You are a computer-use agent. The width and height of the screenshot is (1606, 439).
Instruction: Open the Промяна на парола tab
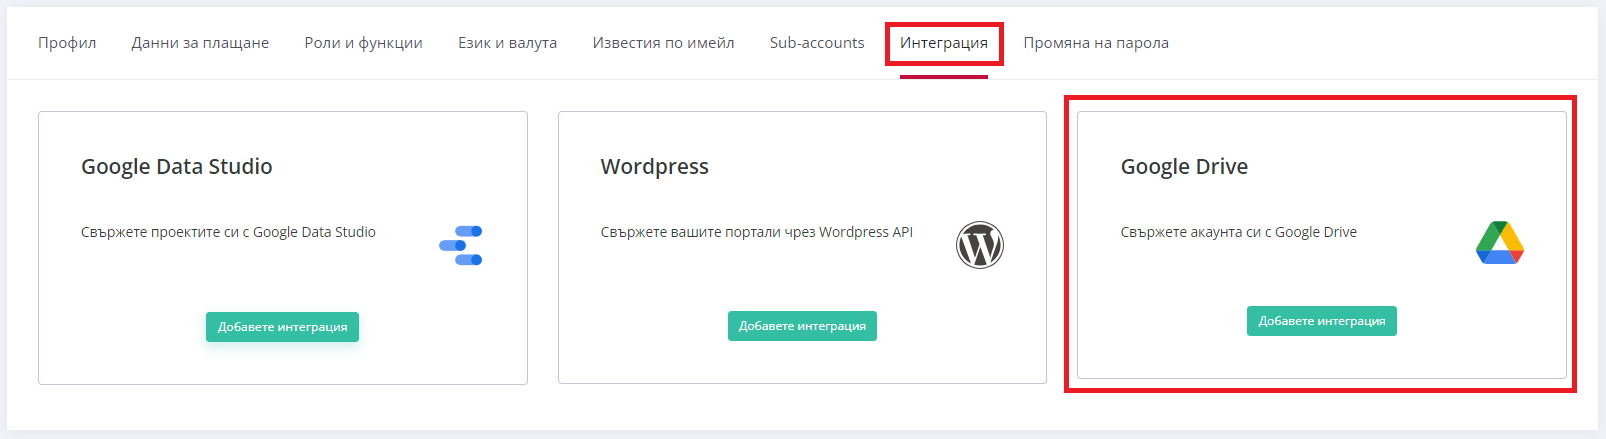click(1096, 43)
